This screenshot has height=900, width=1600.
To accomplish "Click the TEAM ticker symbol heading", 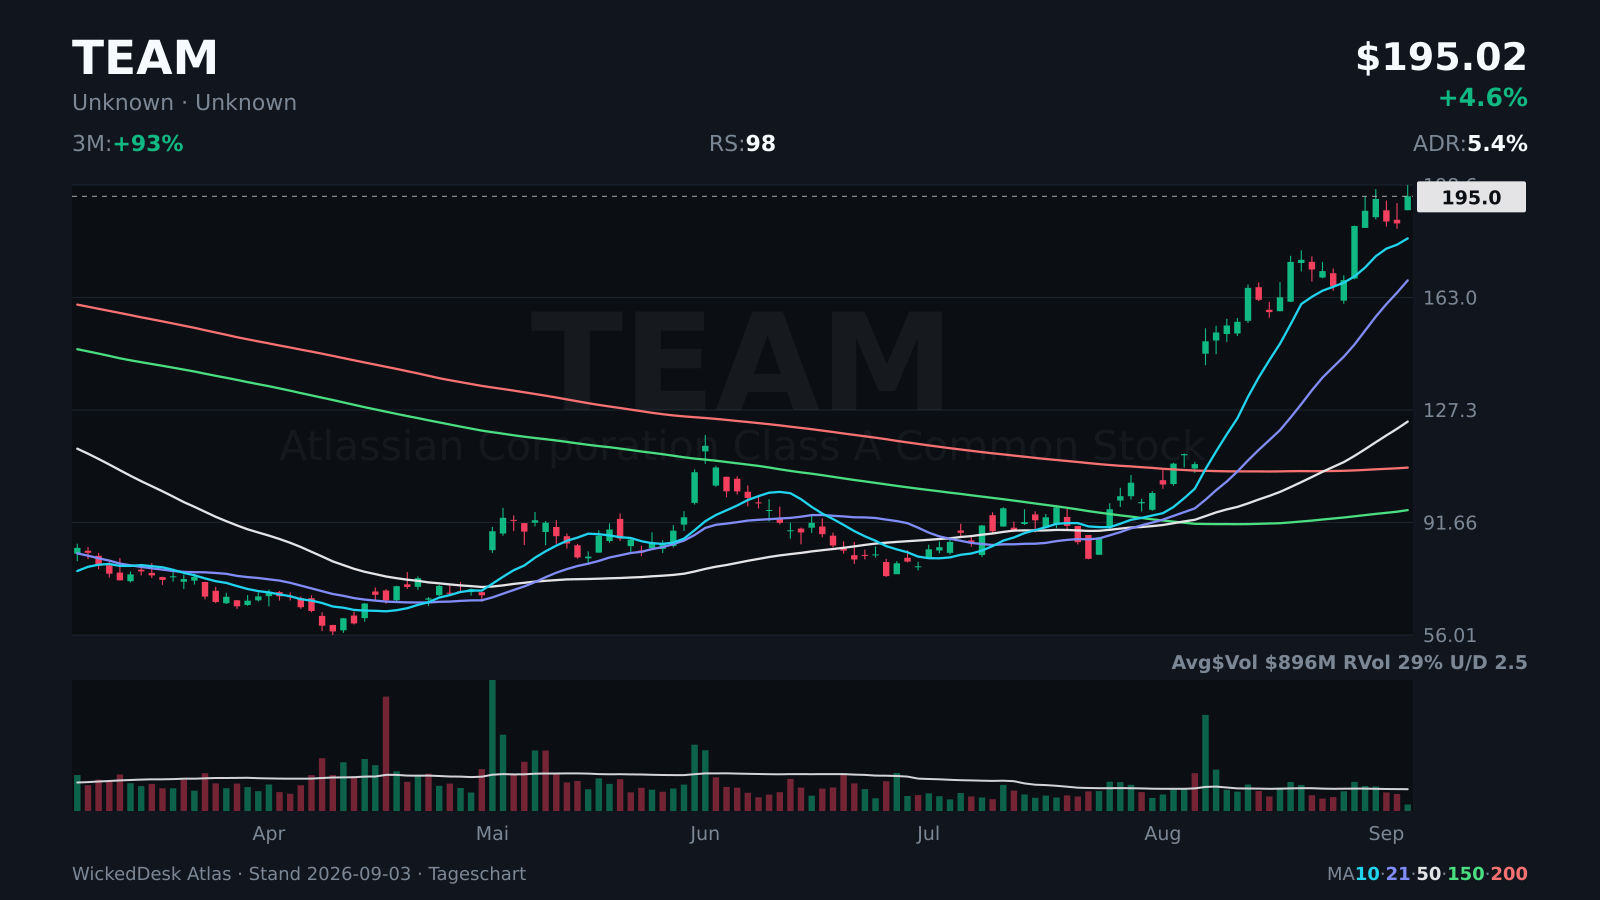I will (145, 58).
